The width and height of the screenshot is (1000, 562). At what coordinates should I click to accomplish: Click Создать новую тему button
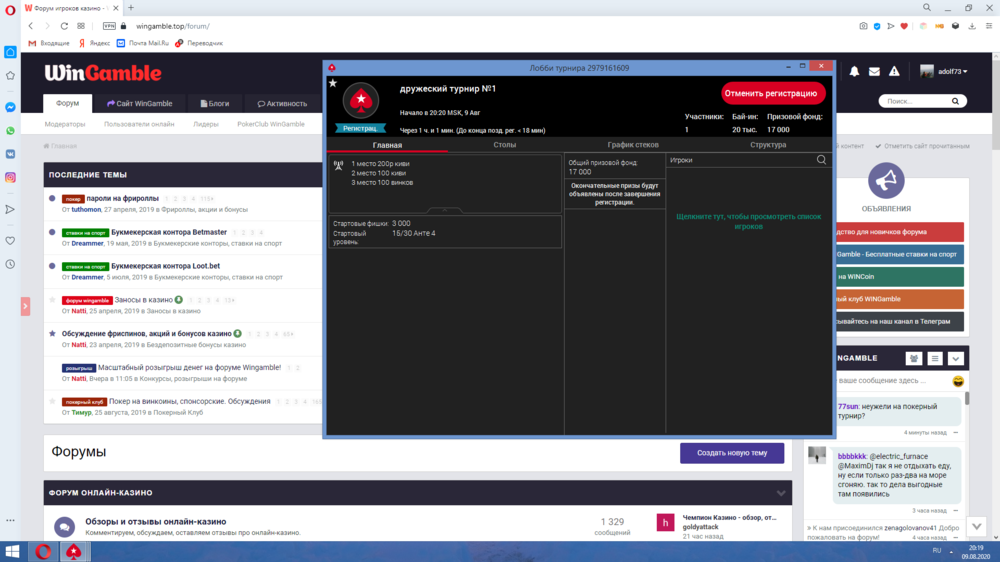point(732,453)
